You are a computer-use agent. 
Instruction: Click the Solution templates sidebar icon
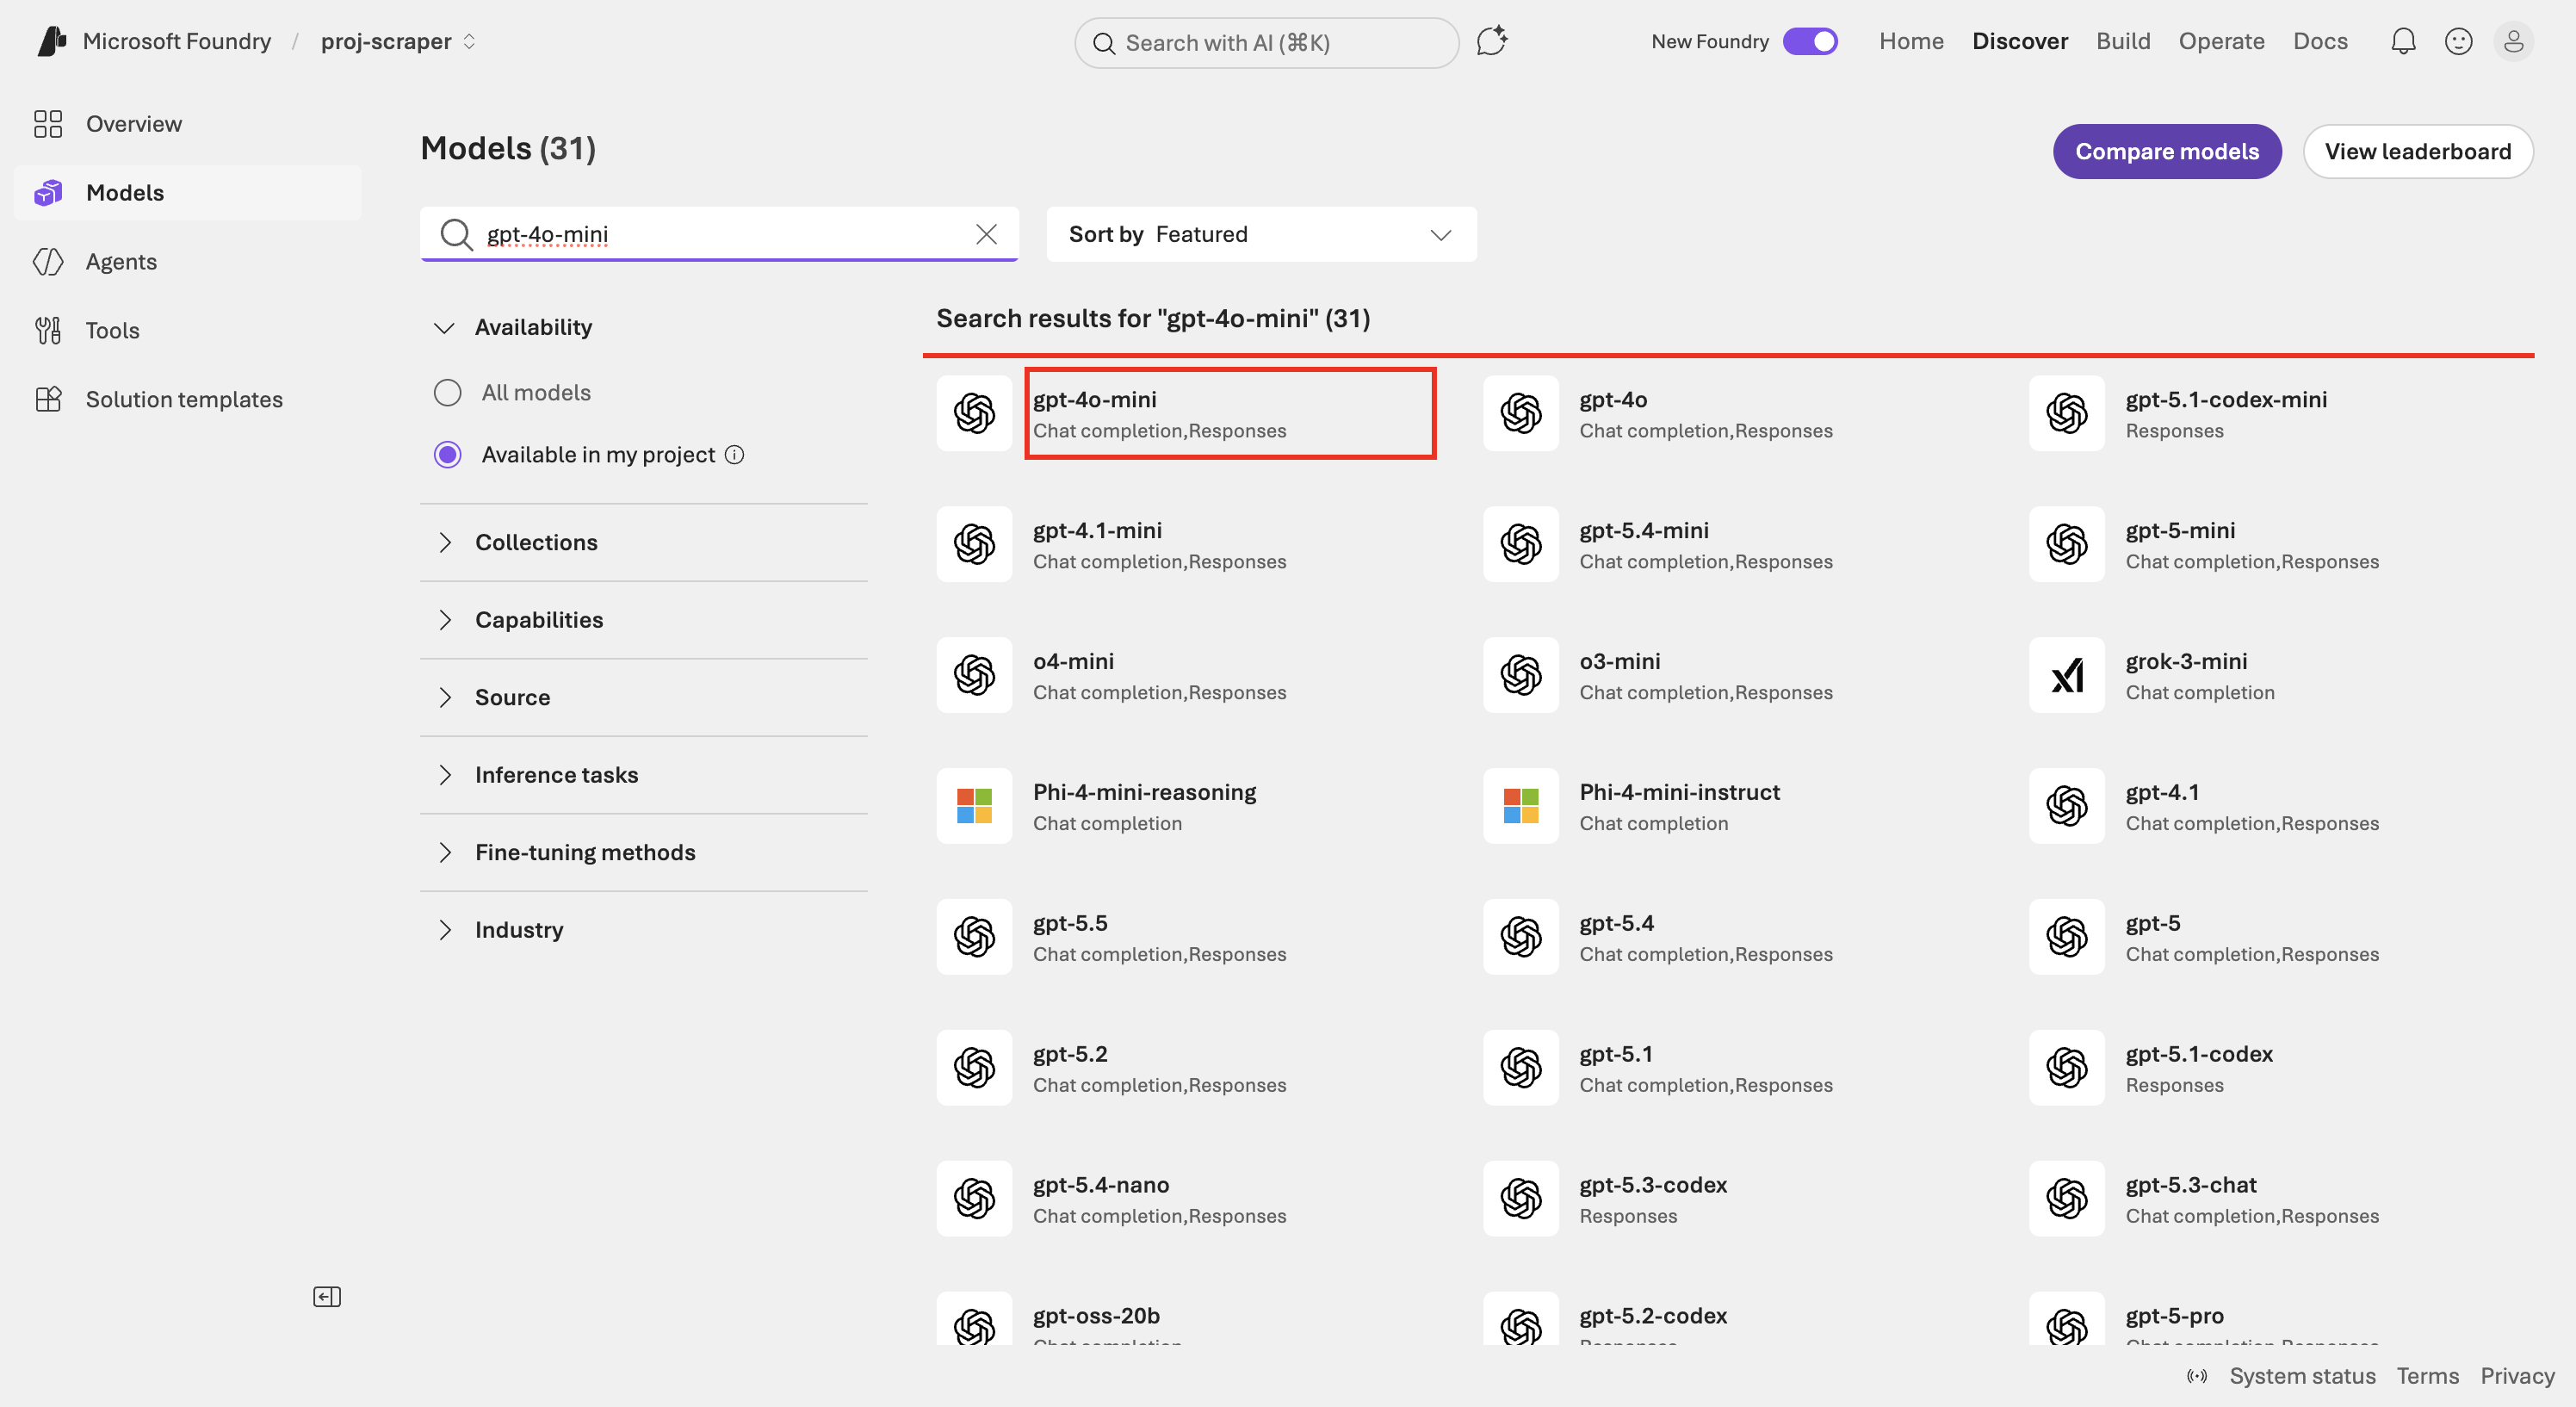(x=48, y=399)
